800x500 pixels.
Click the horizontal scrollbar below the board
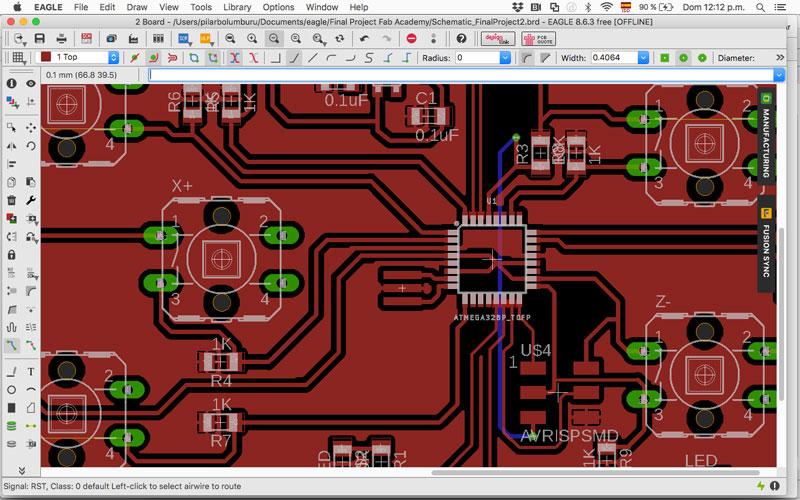click(x=595, y=472)
